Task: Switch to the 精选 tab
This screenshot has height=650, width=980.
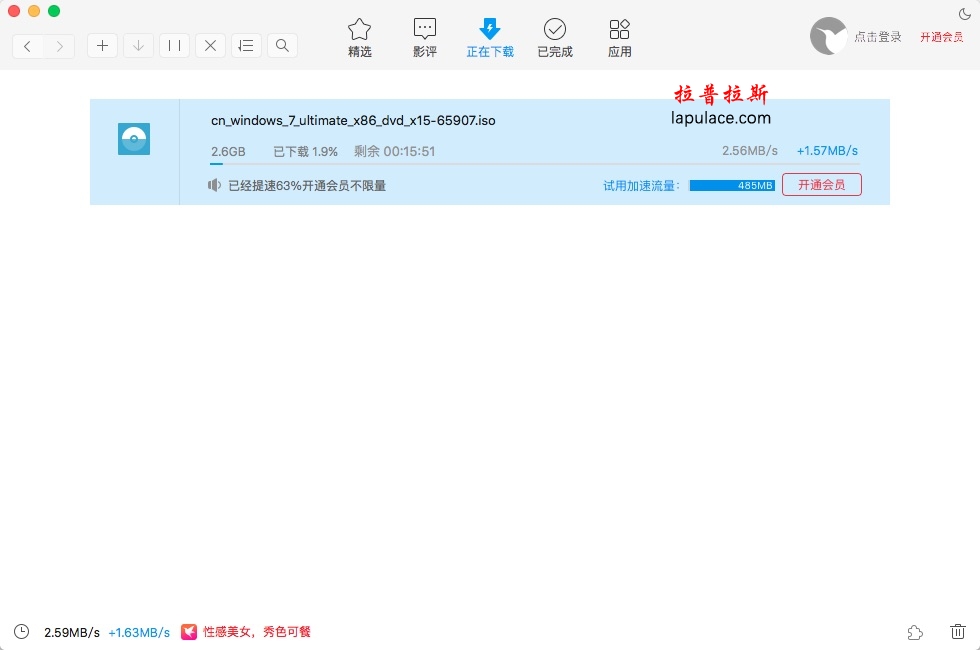Action: (360, 38)
